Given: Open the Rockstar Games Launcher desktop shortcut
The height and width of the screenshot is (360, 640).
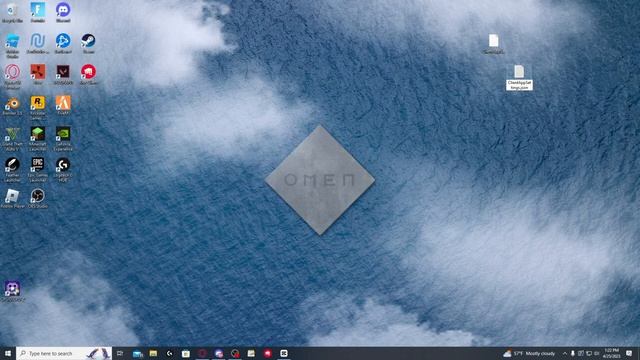Looking at the screenshot, I should coord(38,108).
